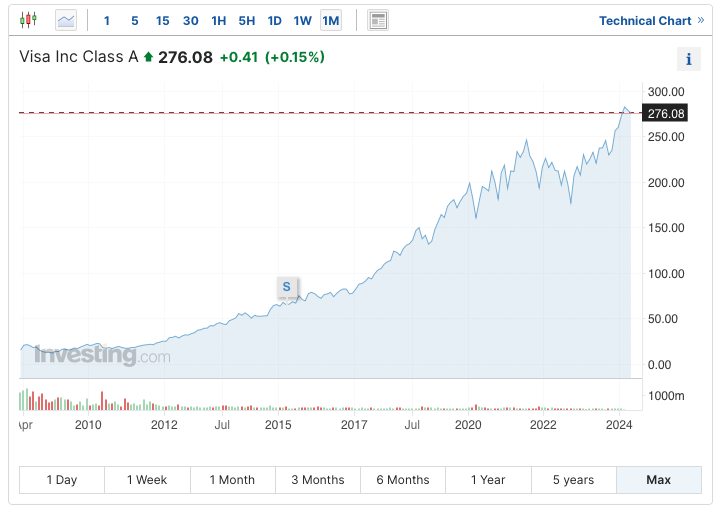The image size is (720, 511).
Task: Select the 1W interval
Action: (303, 21)
